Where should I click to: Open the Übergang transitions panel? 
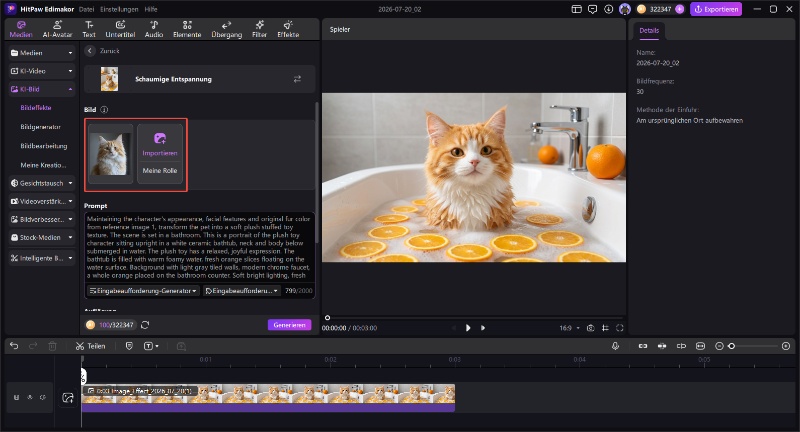click(227, 29)
